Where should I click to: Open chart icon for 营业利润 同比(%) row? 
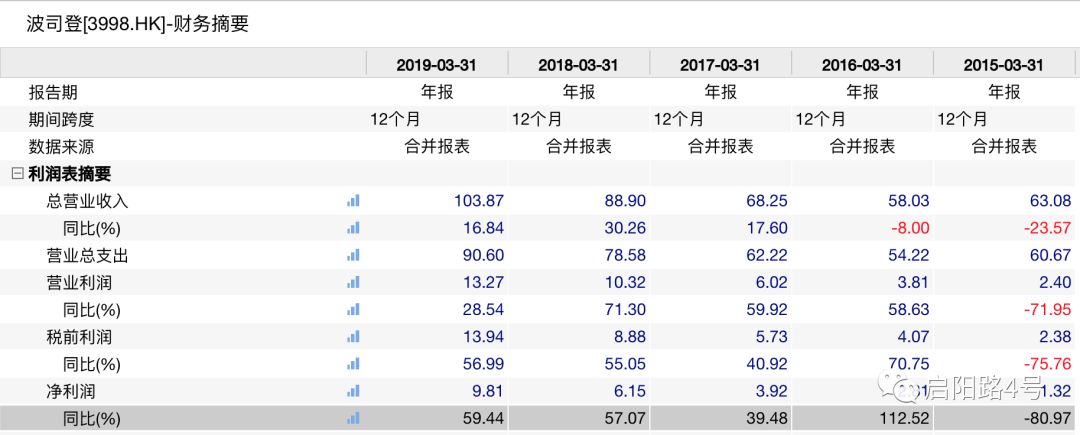tap(353, 310)
